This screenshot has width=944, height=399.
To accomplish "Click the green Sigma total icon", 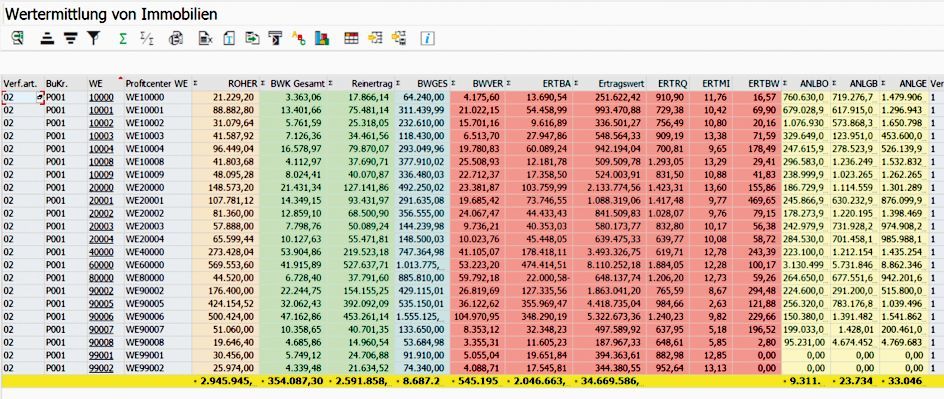I will 123,39.
